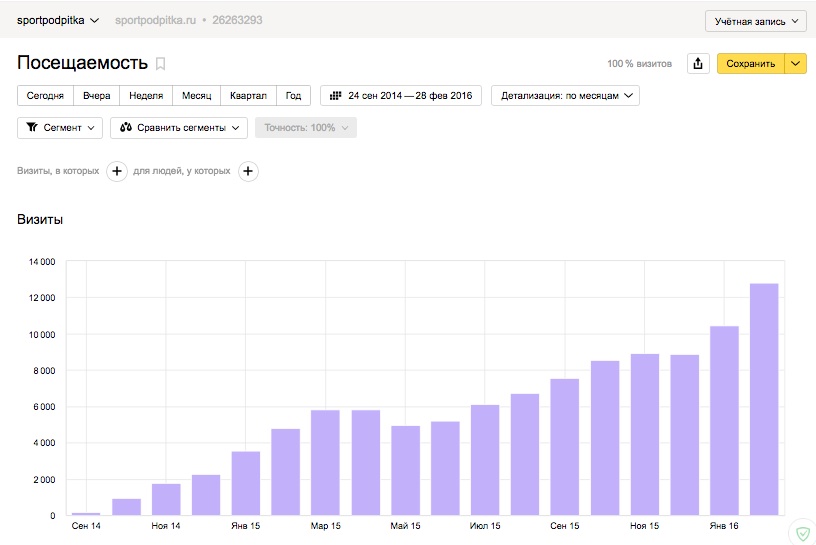This screenshot has width=816, height=545.
Task: Switch to the Квартал period
Action: coord(248,96)
